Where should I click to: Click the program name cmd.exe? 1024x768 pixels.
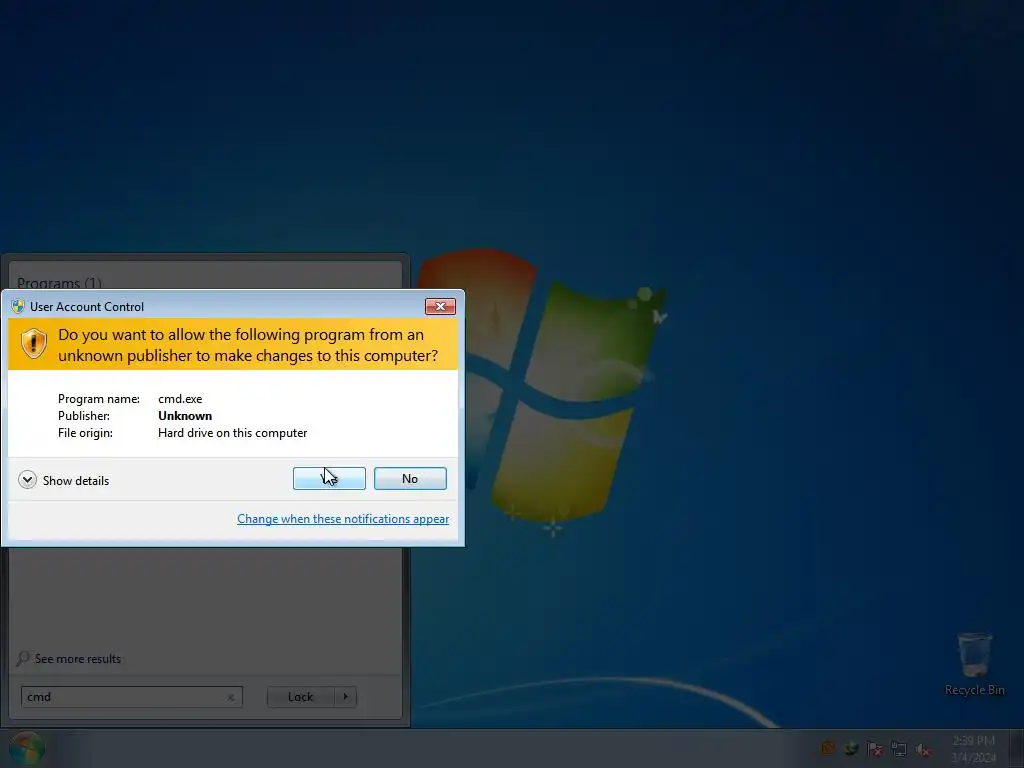[x=180, y=399]
